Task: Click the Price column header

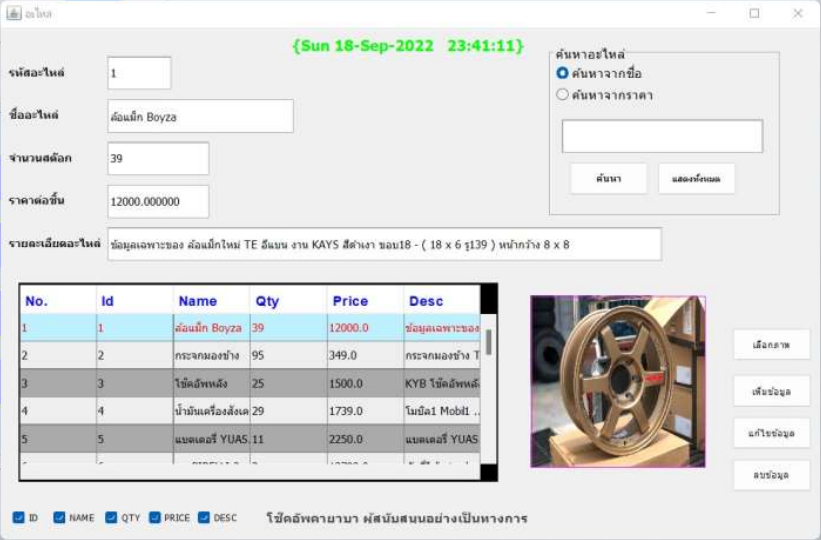Action: (365, 301)
